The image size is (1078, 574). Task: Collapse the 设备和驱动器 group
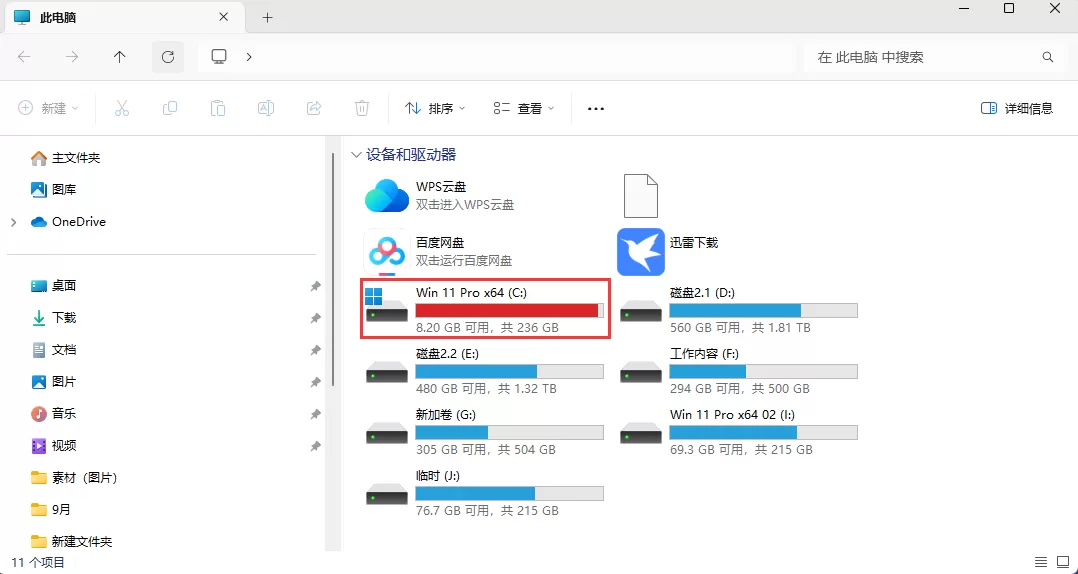(x=356, y=155)
